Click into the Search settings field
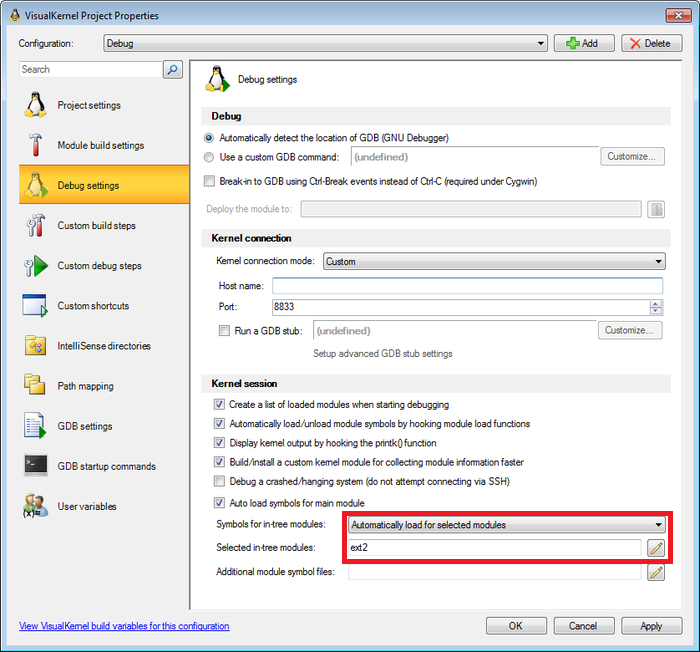The height and width of the screenshot is (652, 700). coord(91,70)
